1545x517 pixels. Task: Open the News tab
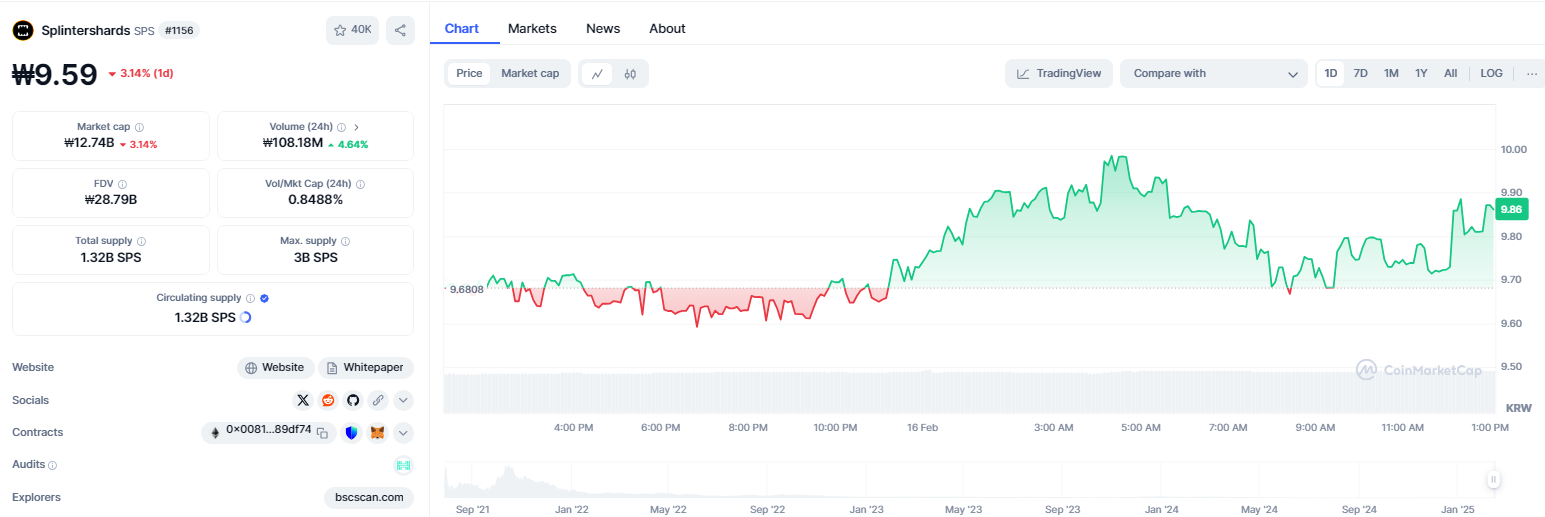point(603,28)
